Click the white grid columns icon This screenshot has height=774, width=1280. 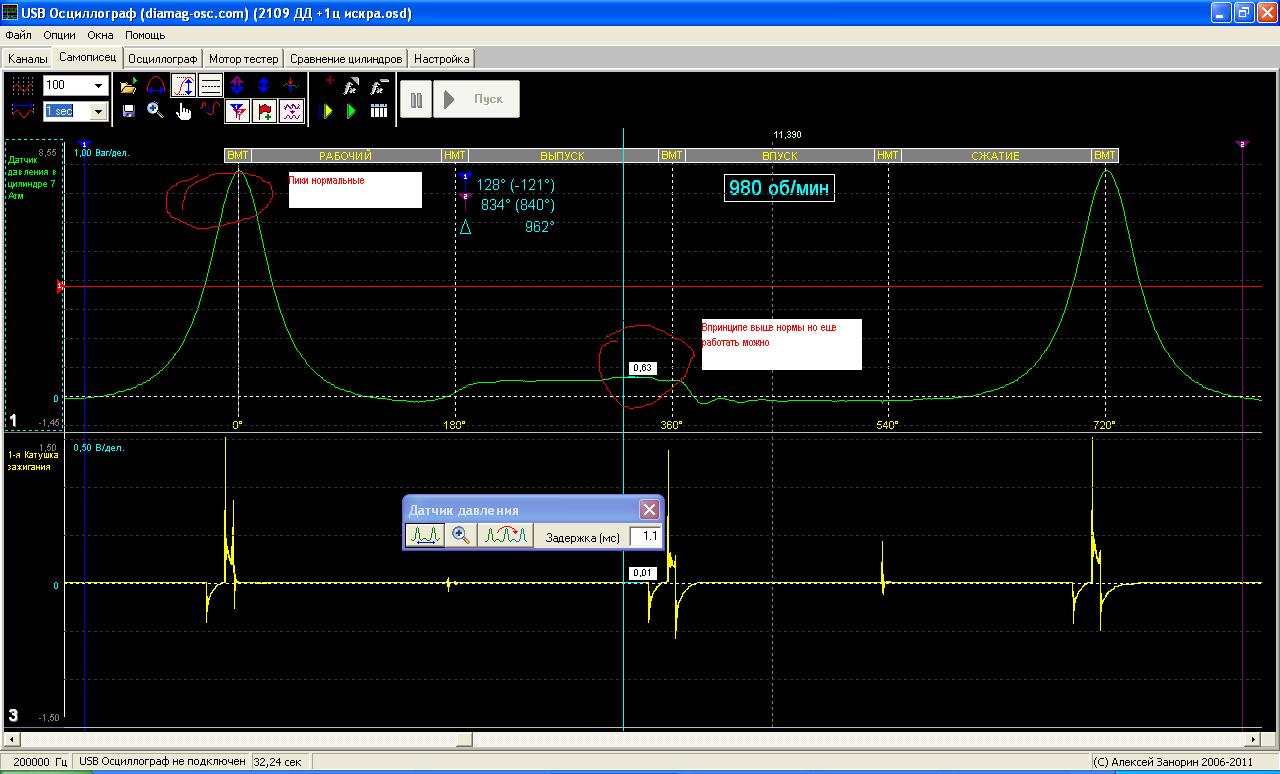coord(379,111)
